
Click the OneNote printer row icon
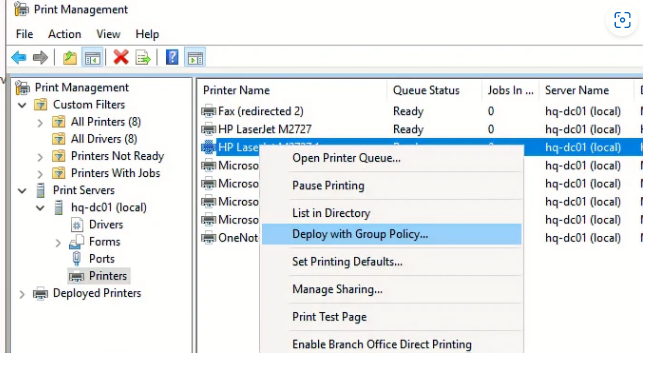coord(209,238)
